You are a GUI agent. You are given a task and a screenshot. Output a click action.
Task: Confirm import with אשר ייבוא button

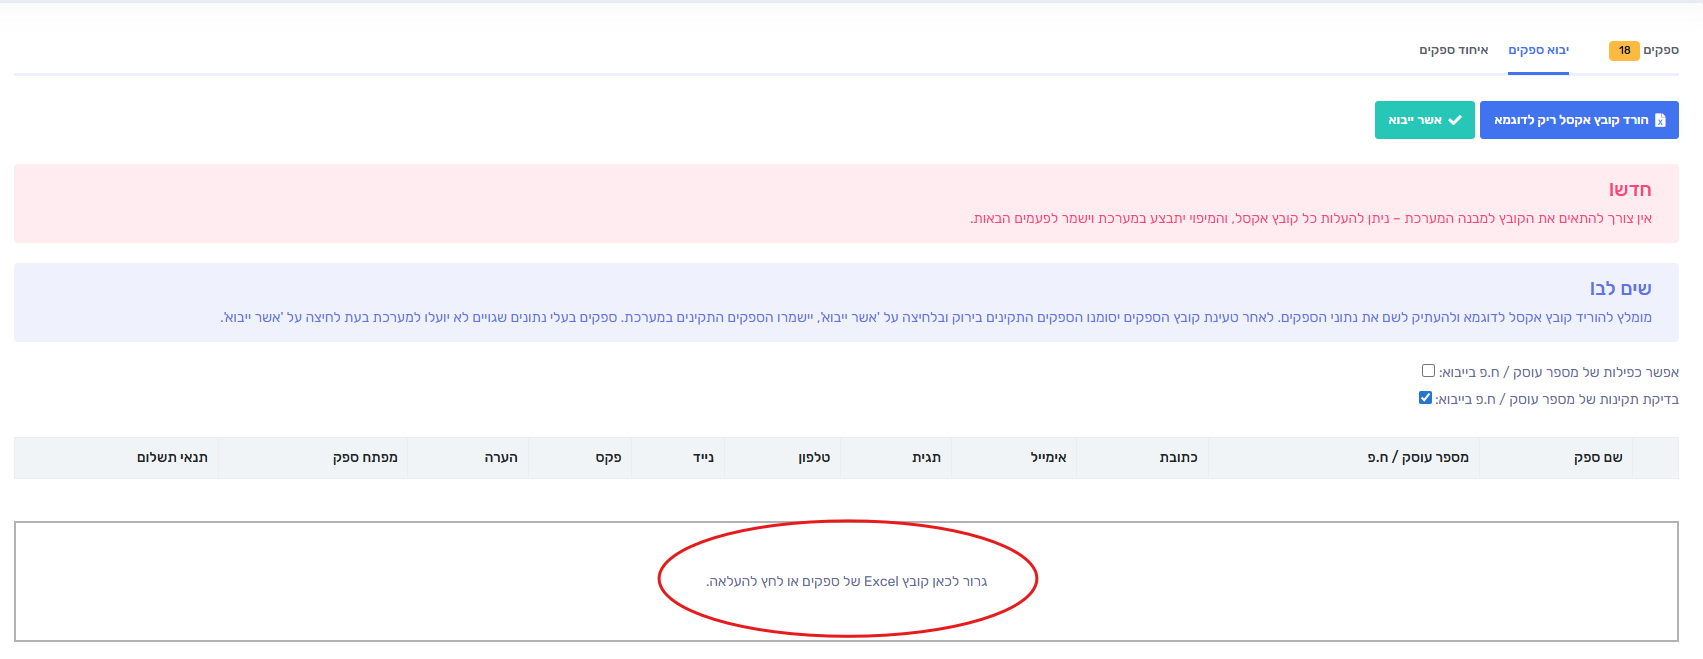[x=1425, y=120]
